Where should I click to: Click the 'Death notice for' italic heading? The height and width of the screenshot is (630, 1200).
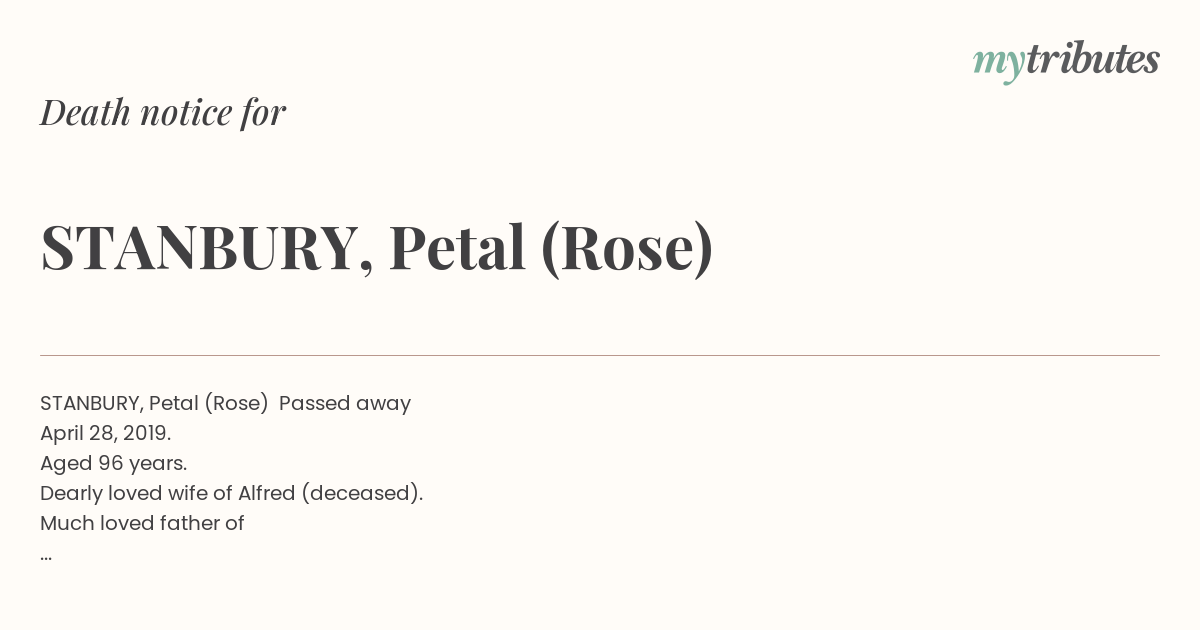[x=163, y=112]
